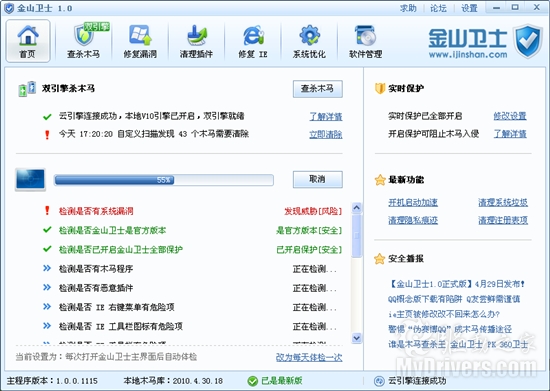This screenshot has height=391, width=550.
Task: Click 主程序版本：1.0.0.1115 in status bar
Action: pos(52,381)
